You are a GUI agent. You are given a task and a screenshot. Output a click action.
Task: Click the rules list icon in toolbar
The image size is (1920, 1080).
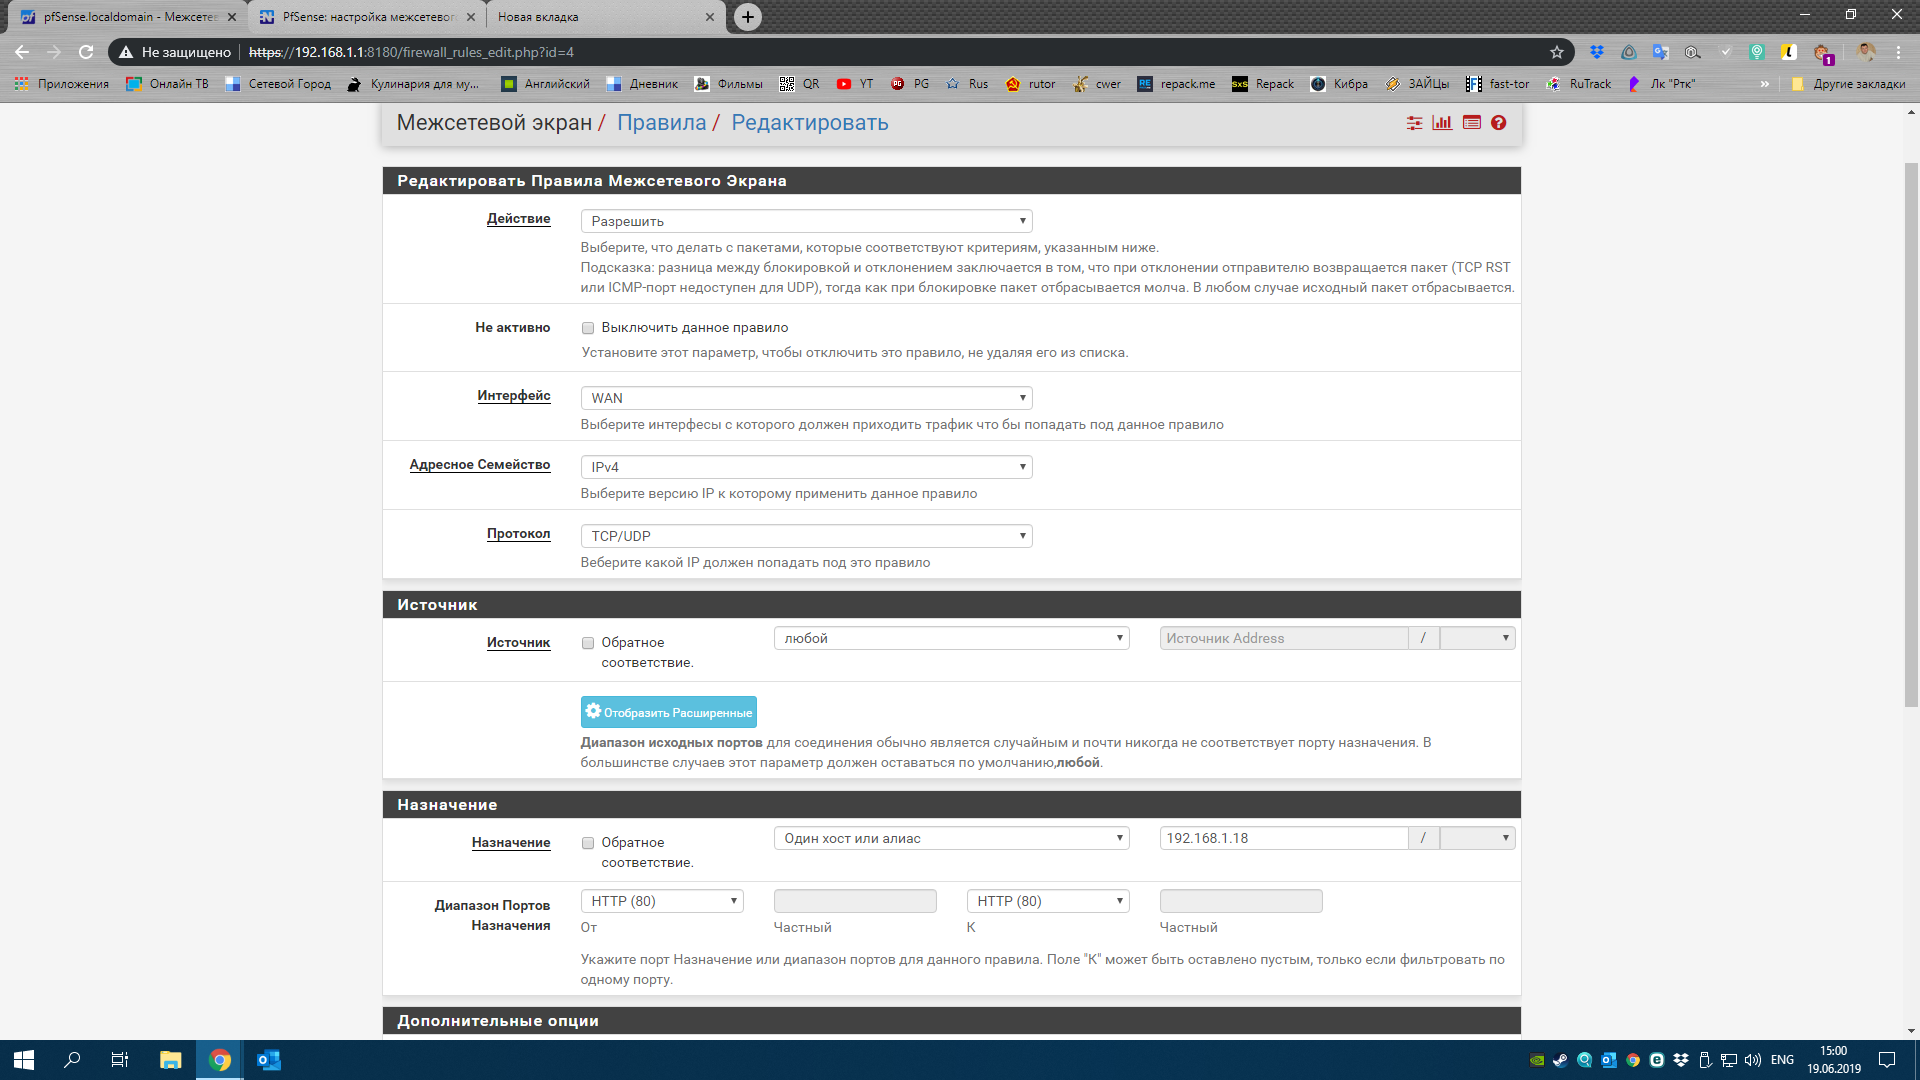tap(1472, 123)
